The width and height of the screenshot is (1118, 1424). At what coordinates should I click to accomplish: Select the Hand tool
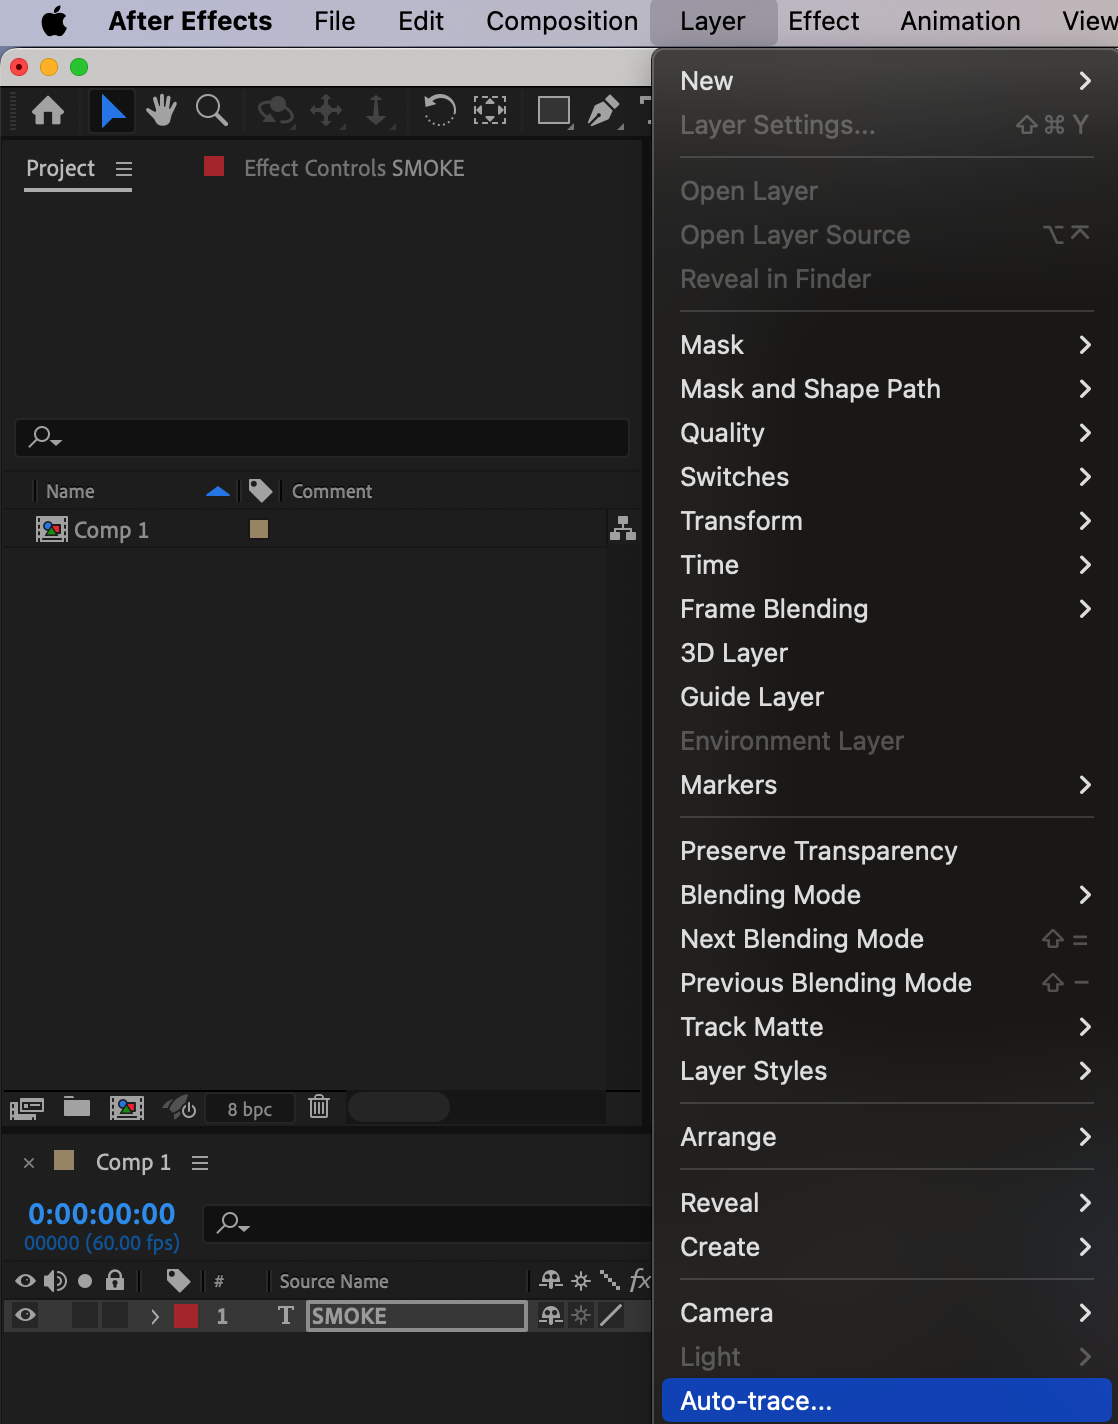click(161, 110)
